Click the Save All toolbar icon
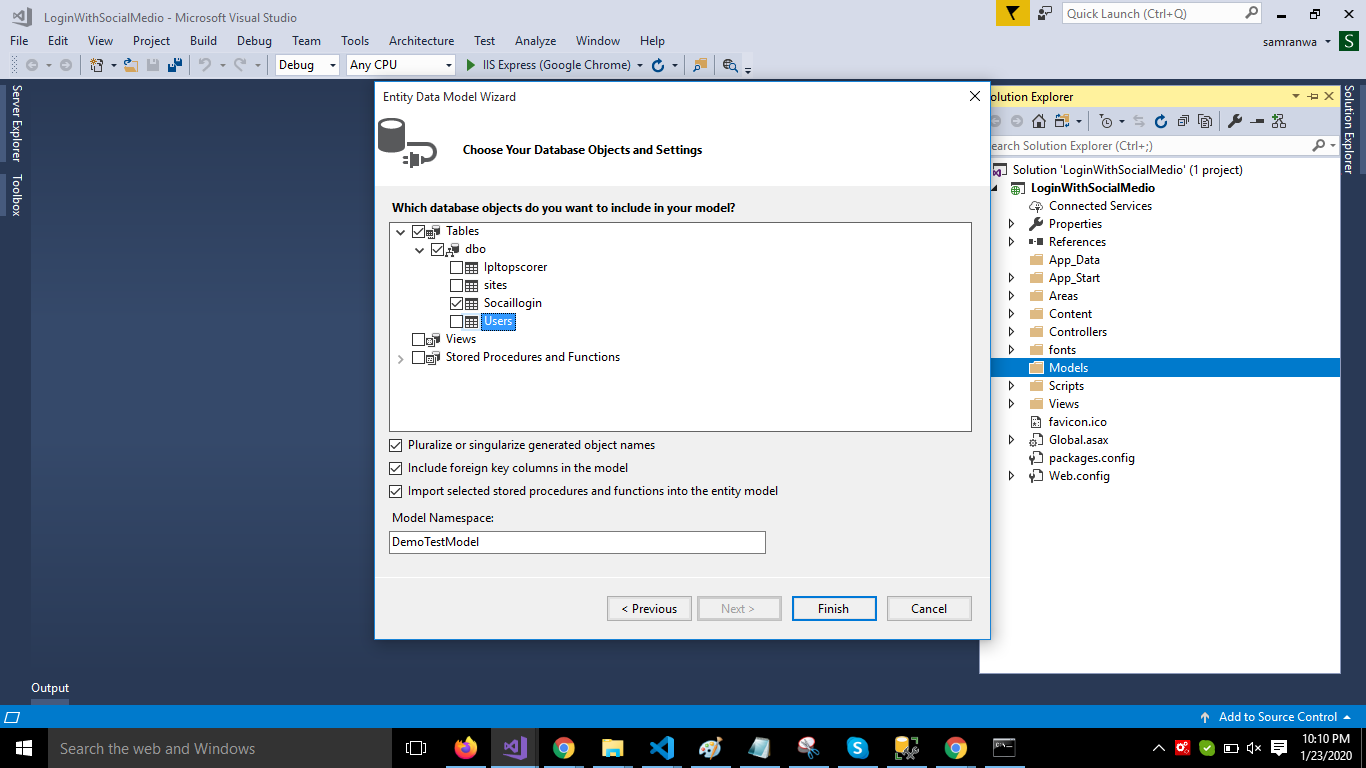Viewport: 1366px width, 768px height. pyautogui.click(x=175, y=65)
